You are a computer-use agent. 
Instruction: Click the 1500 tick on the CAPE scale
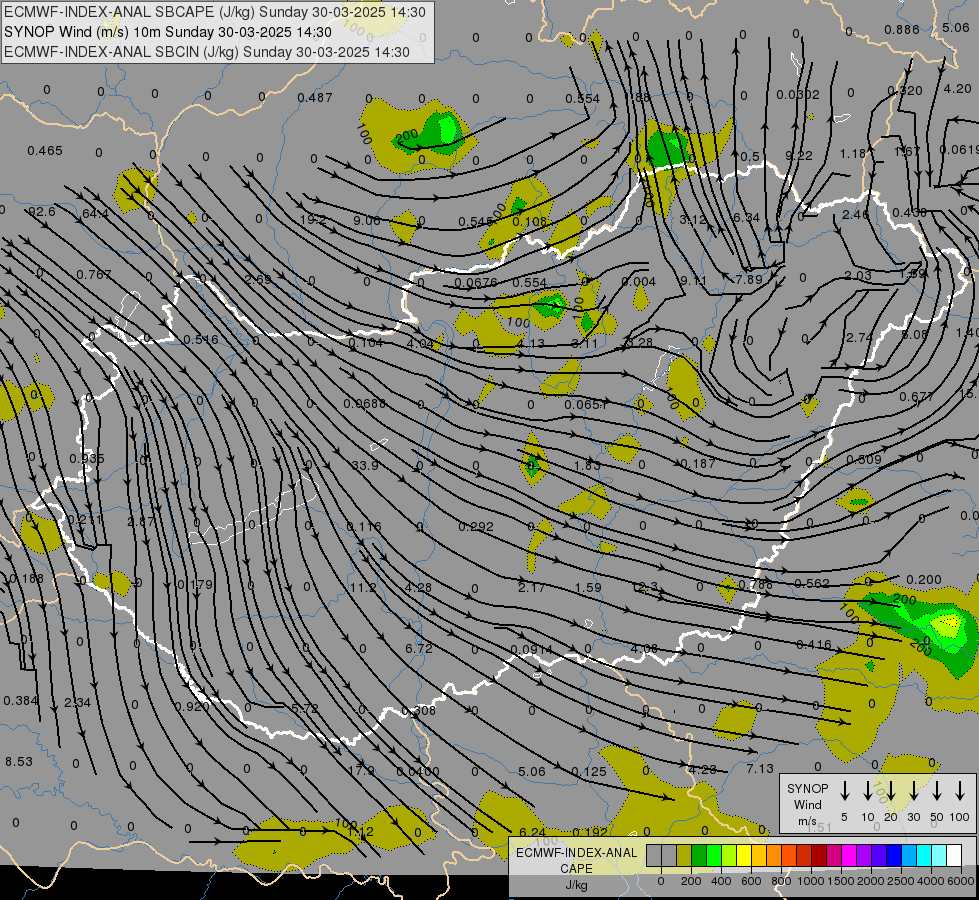(840, 881)
